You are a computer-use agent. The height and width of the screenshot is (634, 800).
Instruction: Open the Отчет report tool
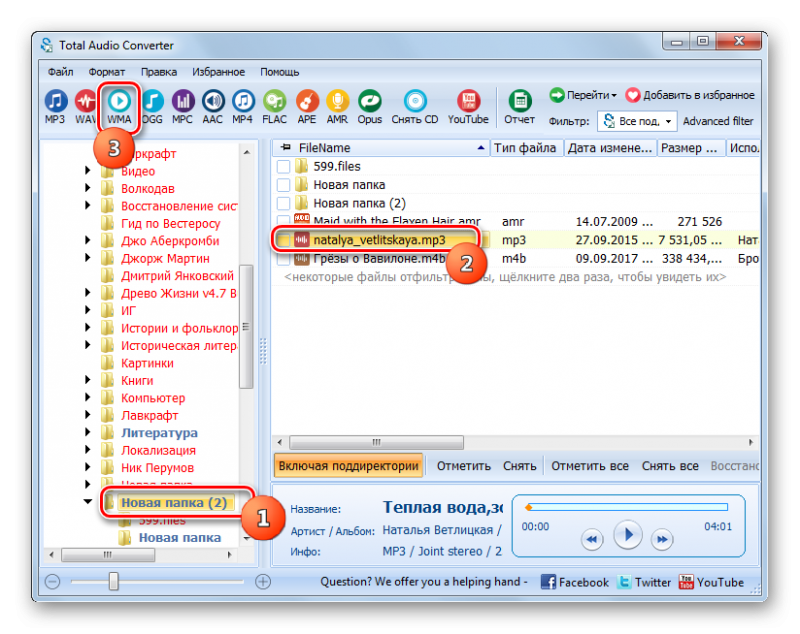pyautogui.click(x=519, y=105)
